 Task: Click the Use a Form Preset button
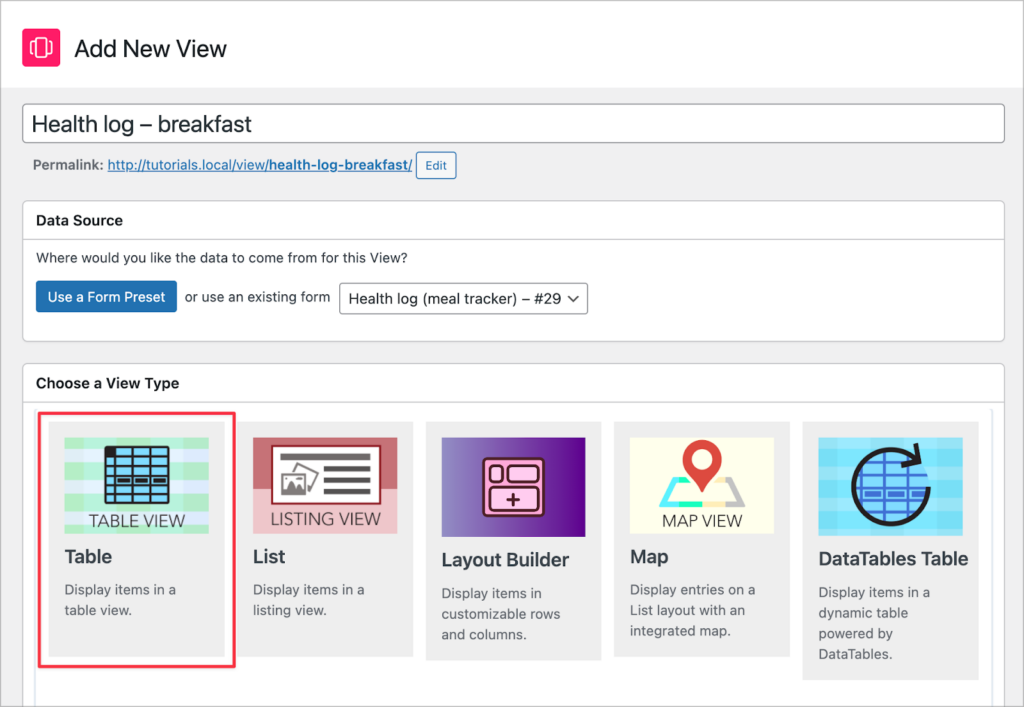click(106, 297)
